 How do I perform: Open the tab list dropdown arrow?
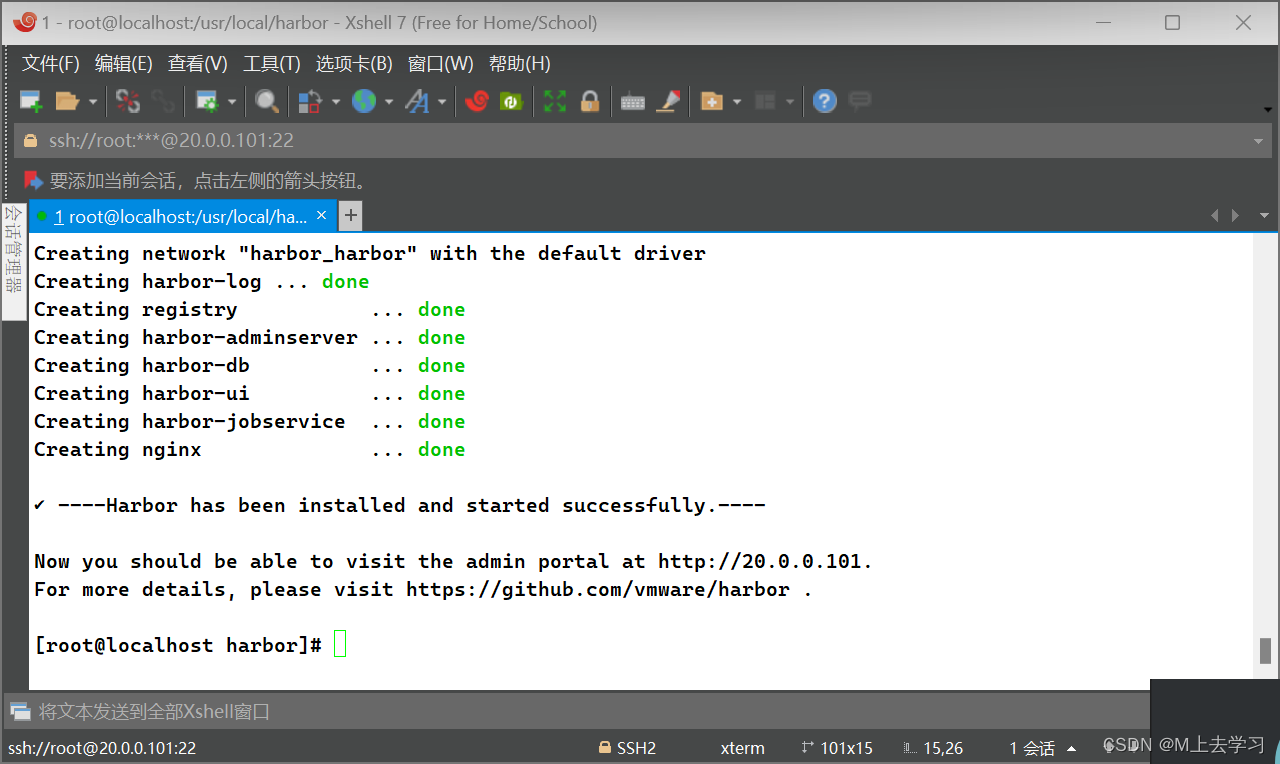pos(1264,215)
